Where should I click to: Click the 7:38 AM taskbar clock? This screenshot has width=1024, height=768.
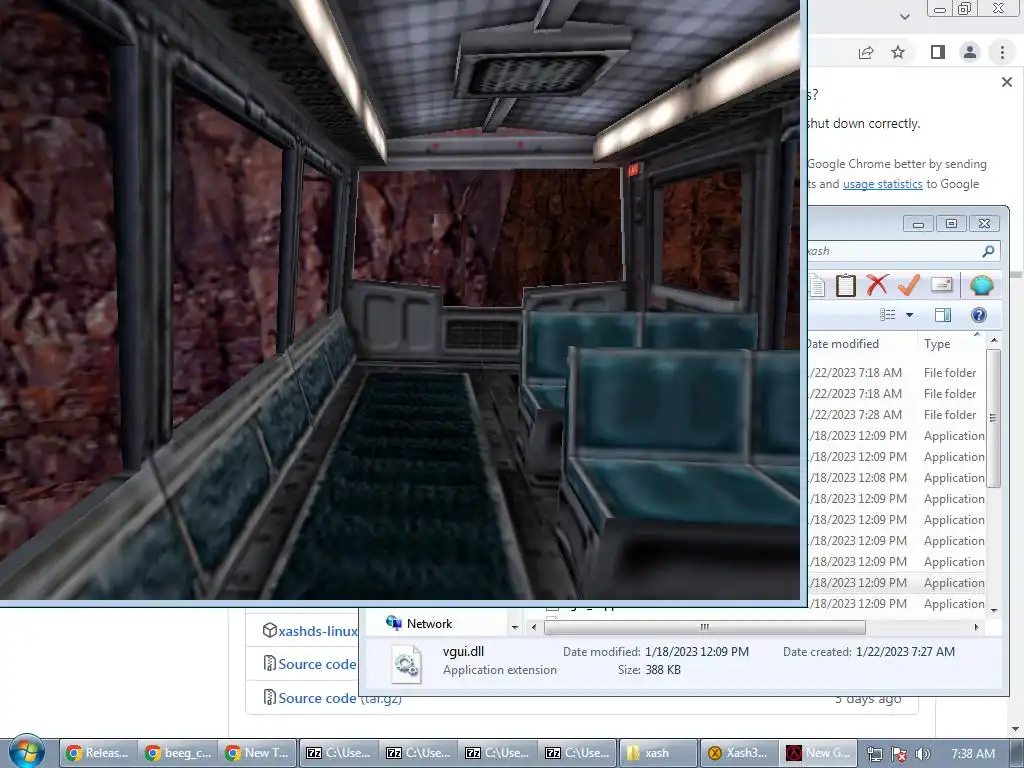pos(973,754)
